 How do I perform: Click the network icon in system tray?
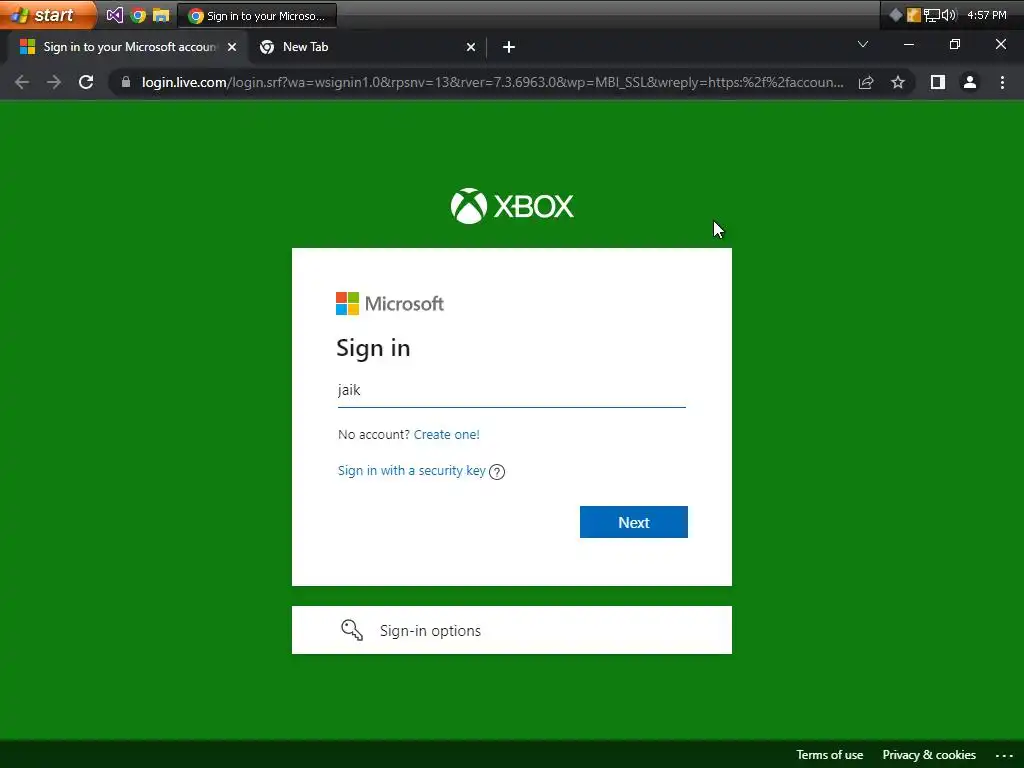pos(932,15)
